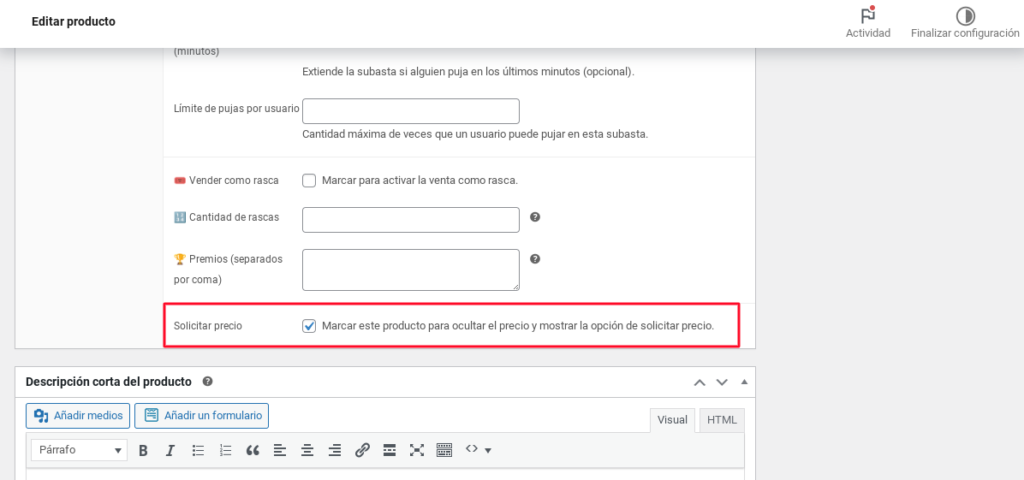Insert a bulleted list

[199, 450]
